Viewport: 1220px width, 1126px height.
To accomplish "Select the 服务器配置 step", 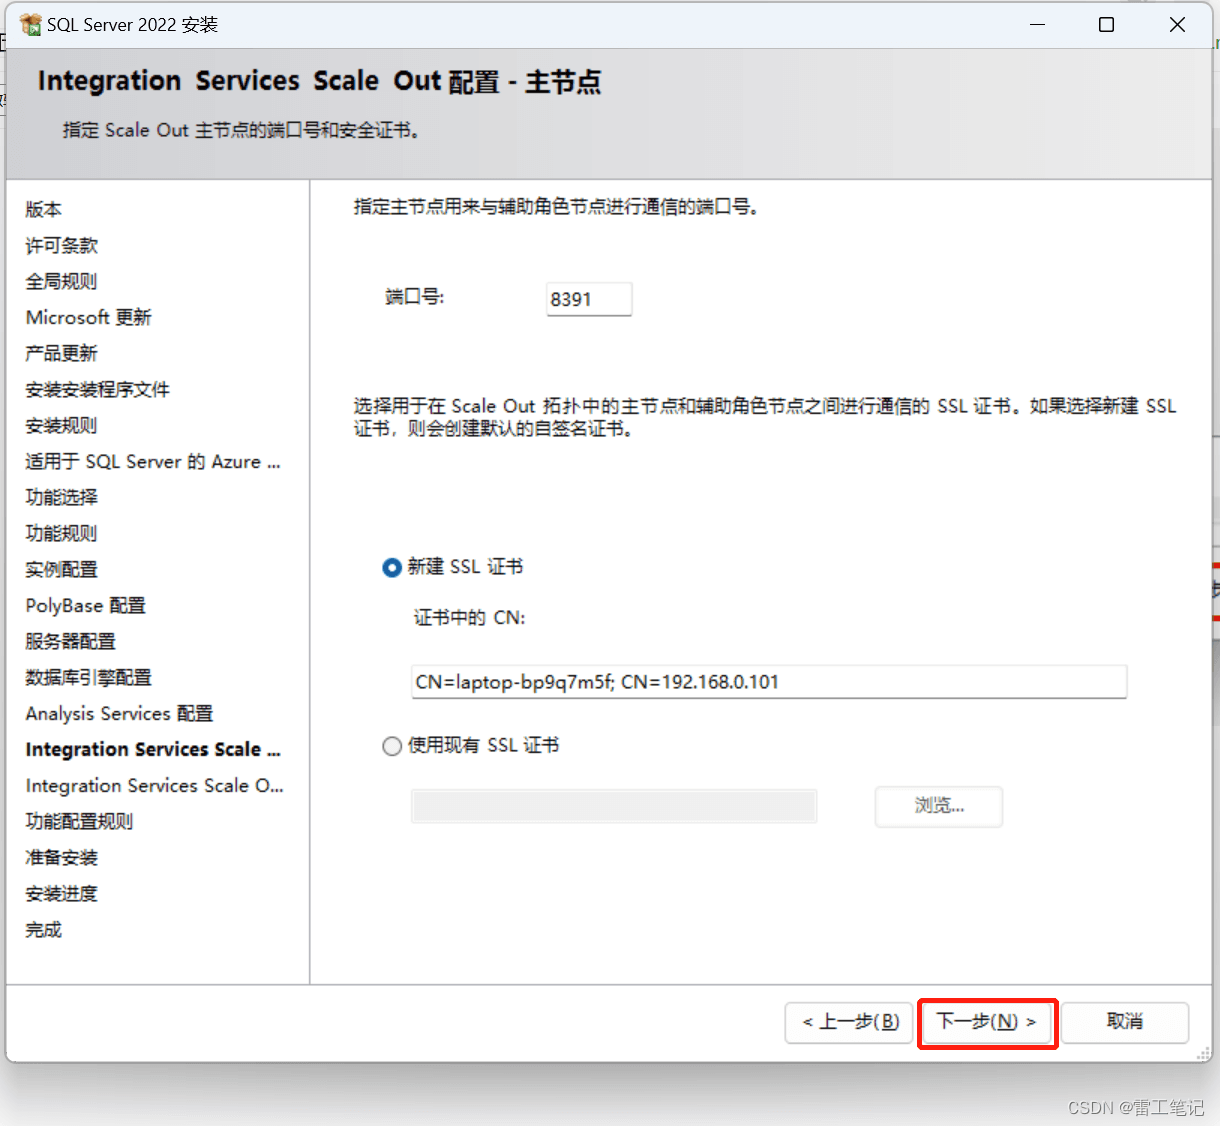I will pos(71,641).
